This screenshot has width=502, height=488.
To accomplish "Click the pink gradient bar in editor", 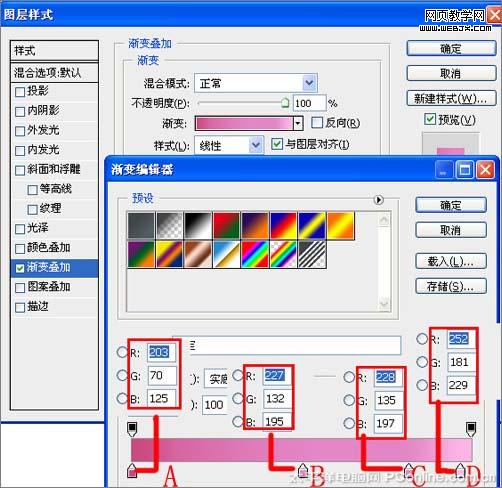I will [302, 450].
